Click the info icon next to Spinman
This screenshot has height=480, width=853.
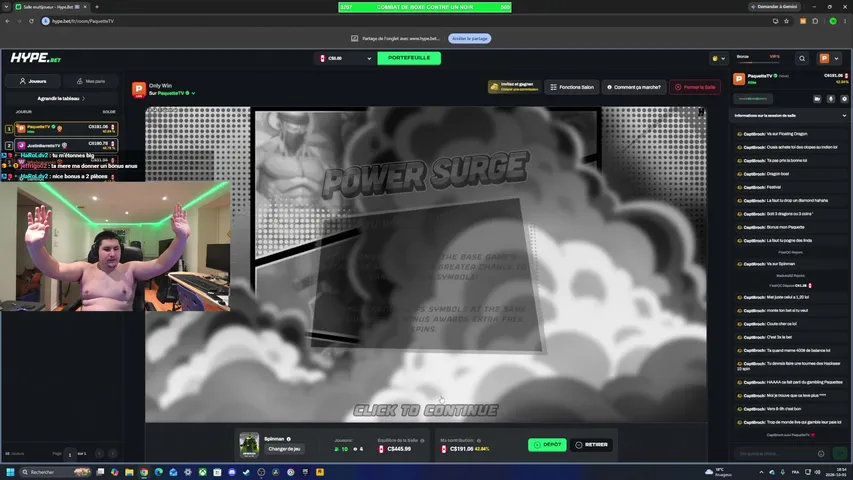(289, 439)
